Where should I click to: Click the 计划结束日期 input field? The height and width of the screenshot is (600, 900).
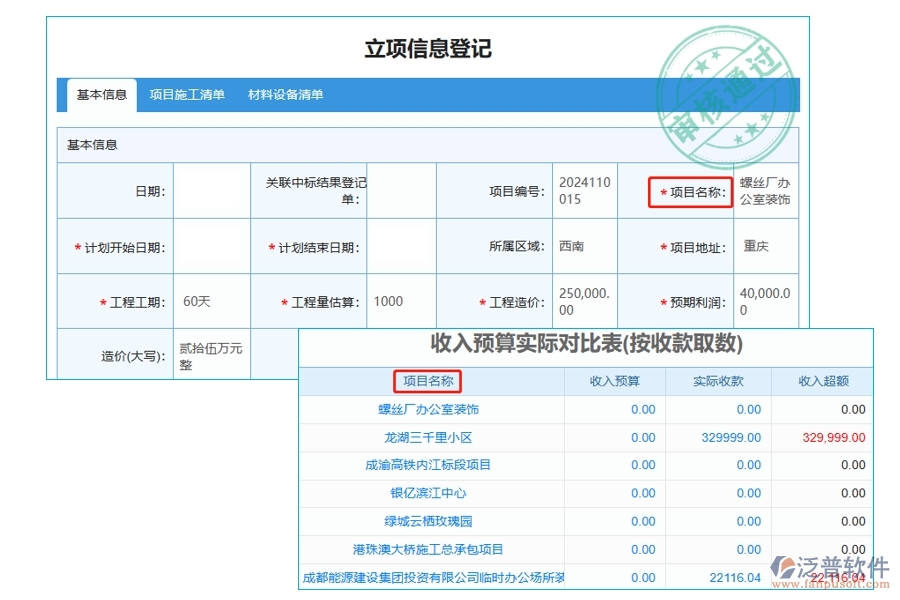tap(400, 246)
